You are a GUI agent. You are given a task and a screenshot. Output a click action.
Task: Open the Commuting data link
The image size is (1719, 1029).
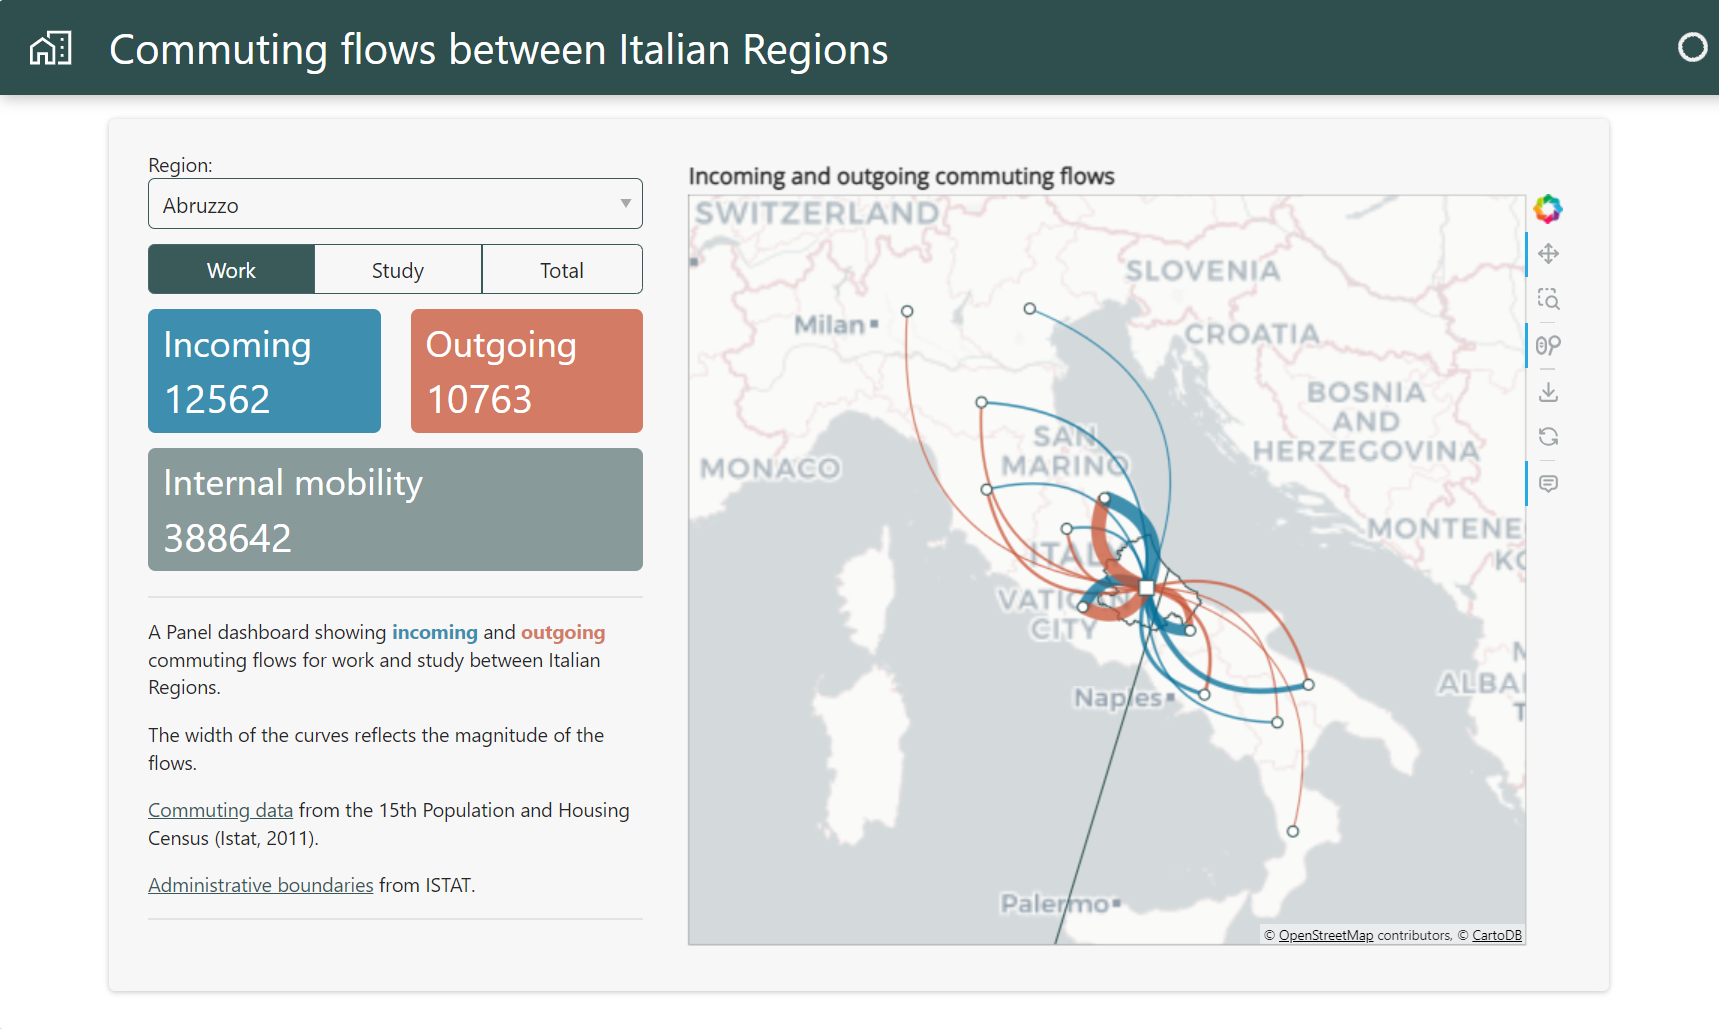tap(220, 810)
